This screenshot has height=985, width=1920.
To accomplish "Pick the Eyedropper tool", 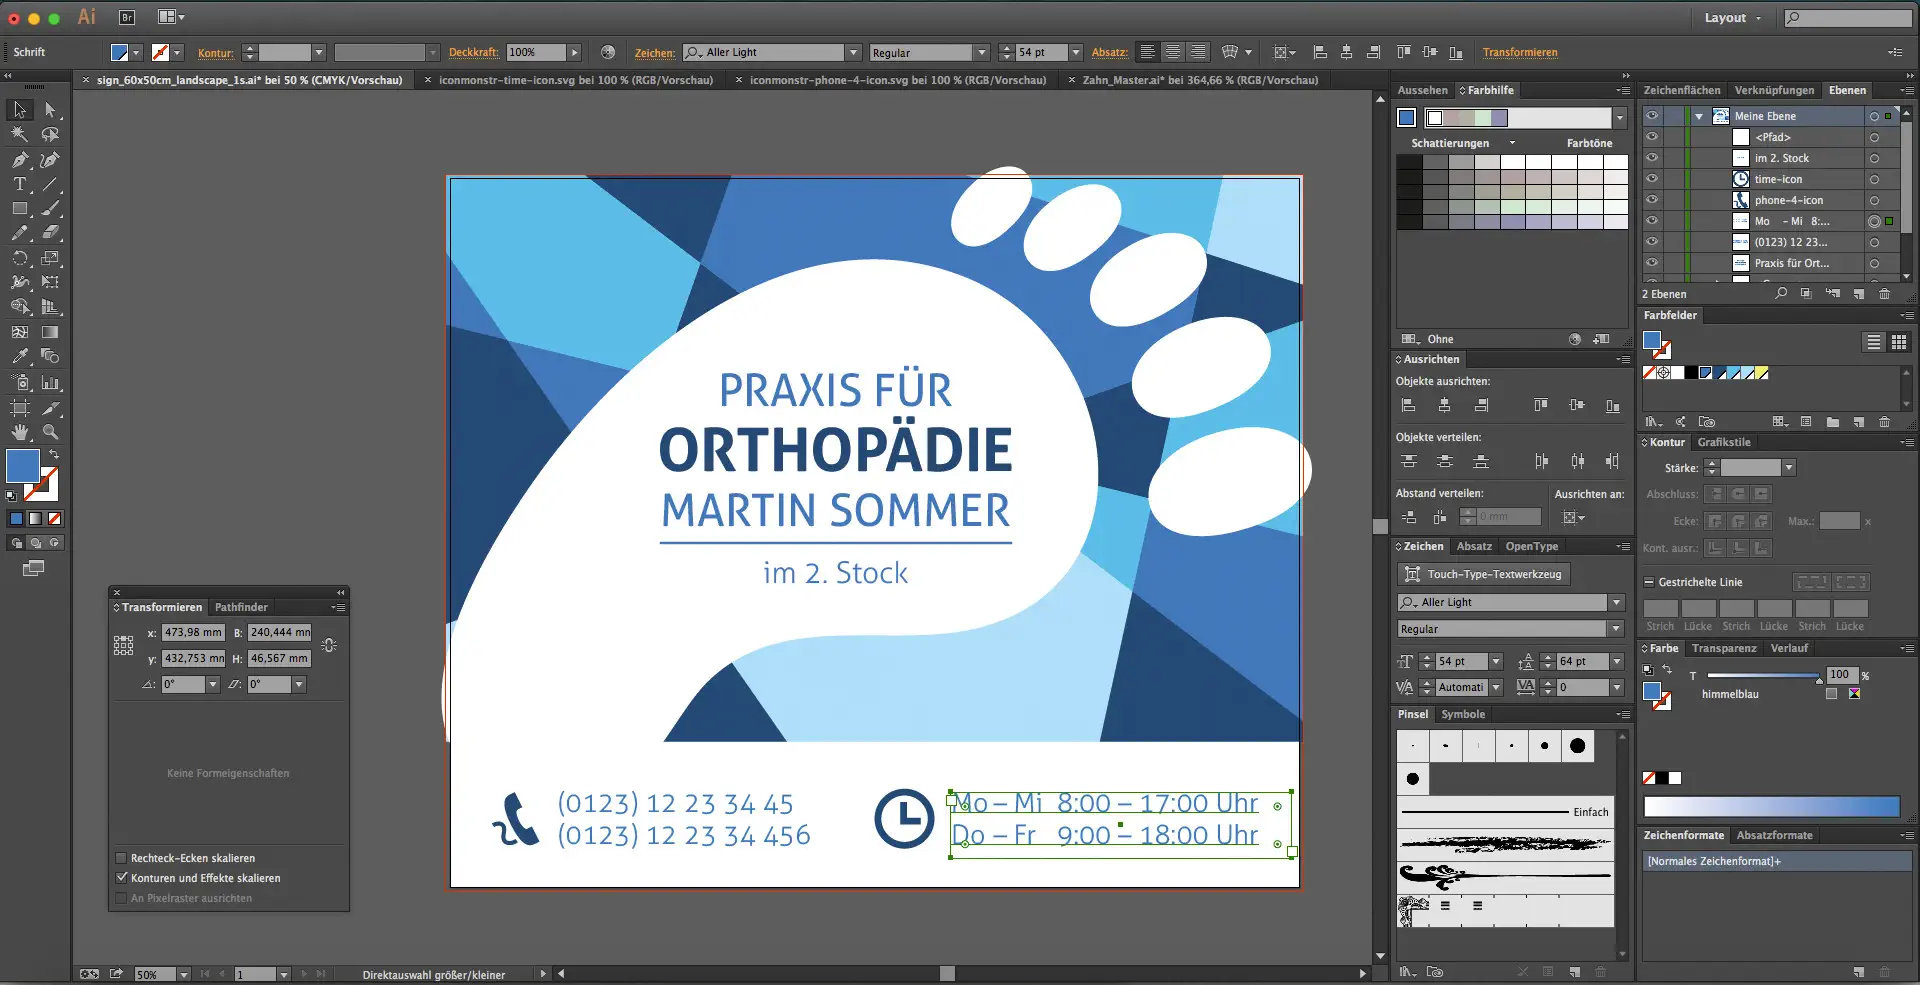I will tap(20, 356).
